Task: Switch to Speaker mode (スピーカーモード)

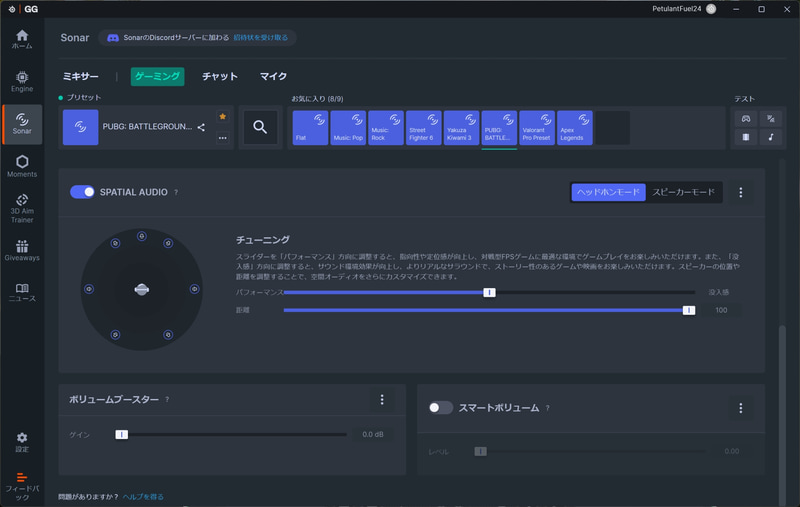Action: pyautogui.click(x=683, y=192)
